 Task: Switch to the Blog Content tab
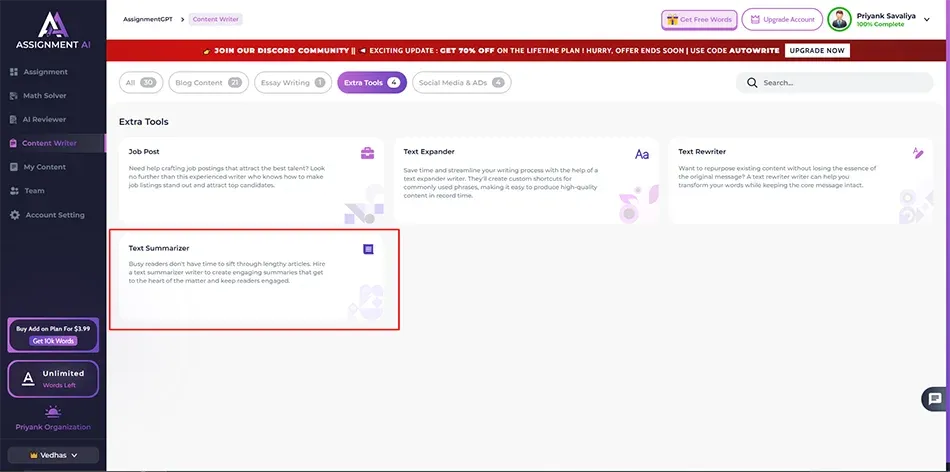206,83
